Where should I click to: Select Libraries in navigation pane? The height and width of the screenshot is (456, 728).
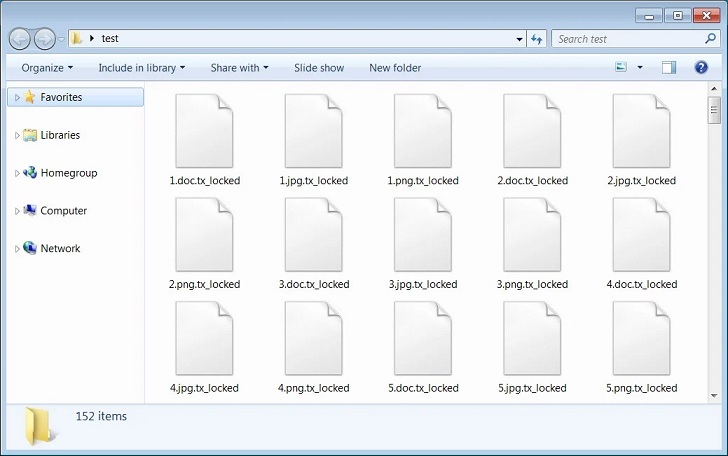(60, 135)
